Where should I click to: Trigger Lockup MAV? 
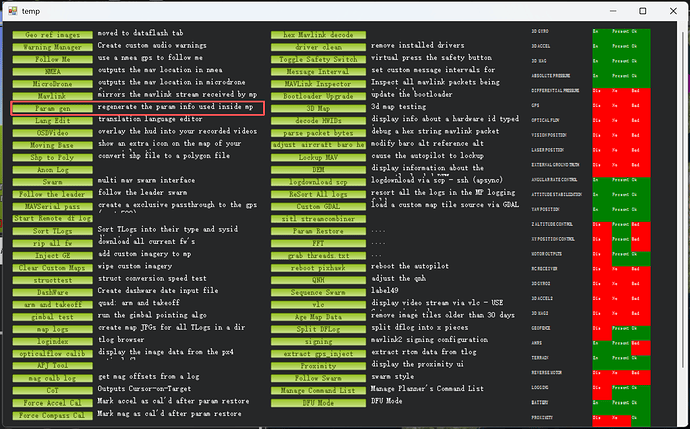(318, 158)
